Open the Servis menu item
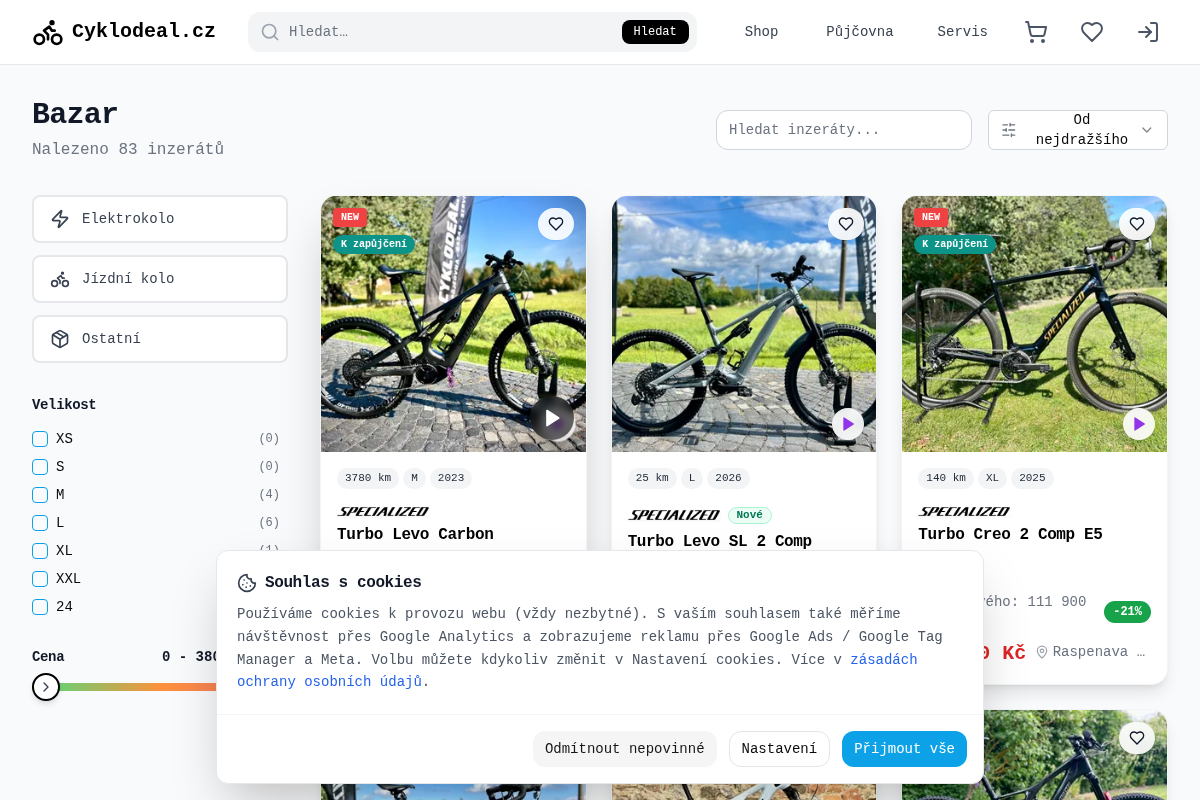The image size is (1200, 800). [x=962, y=32]
